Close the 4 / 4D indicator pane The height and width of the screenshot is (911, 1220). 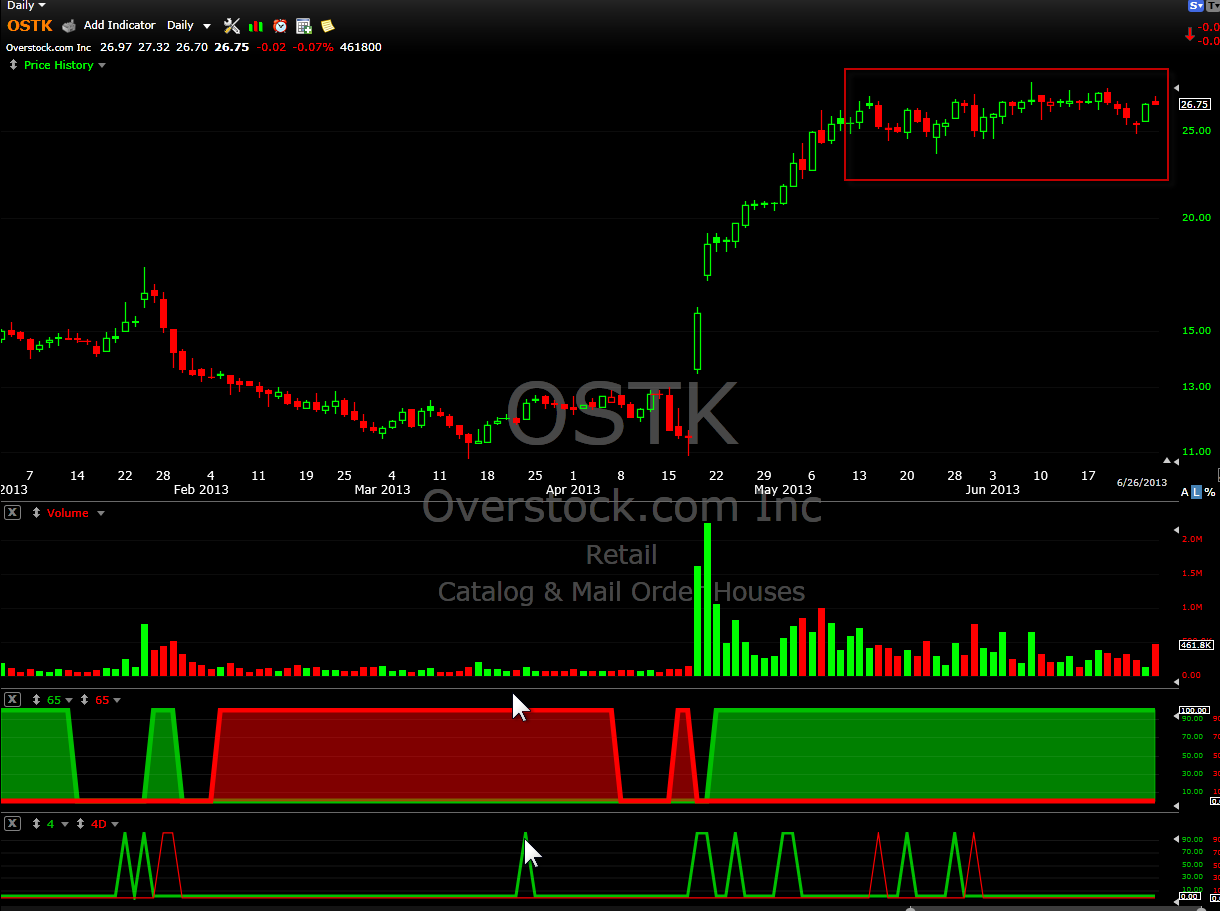click(12, 824)
